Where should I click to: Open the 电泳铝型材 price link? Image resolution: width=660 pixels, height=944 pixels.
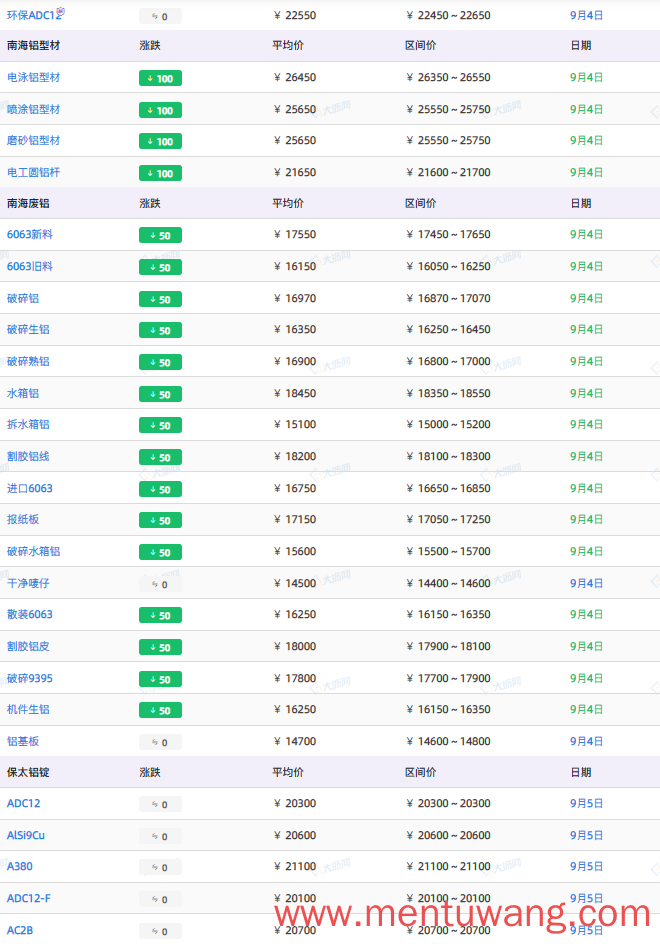[34, 78]
